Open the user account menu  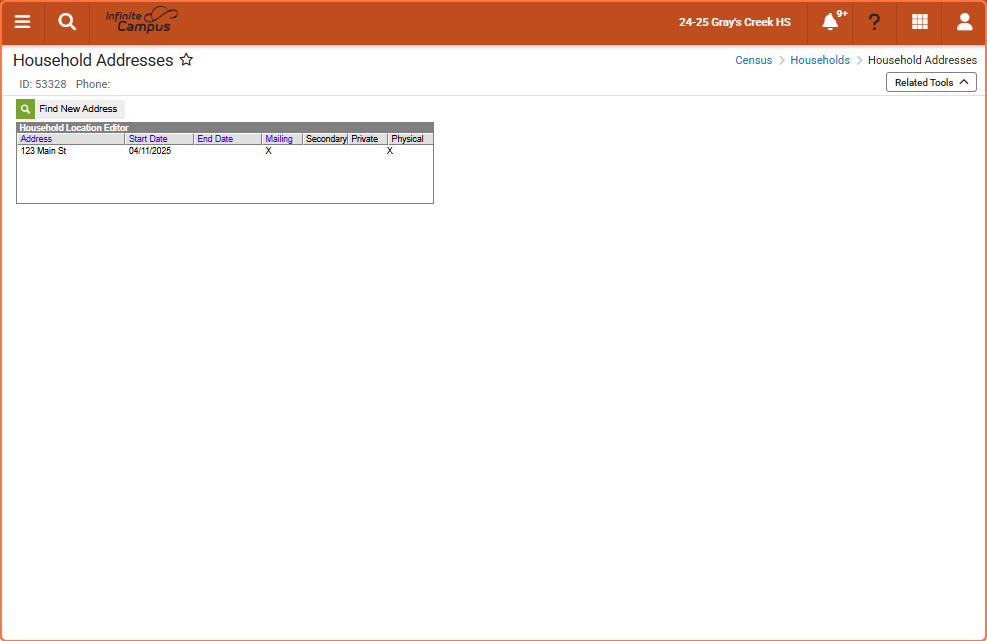click(964, 22)
